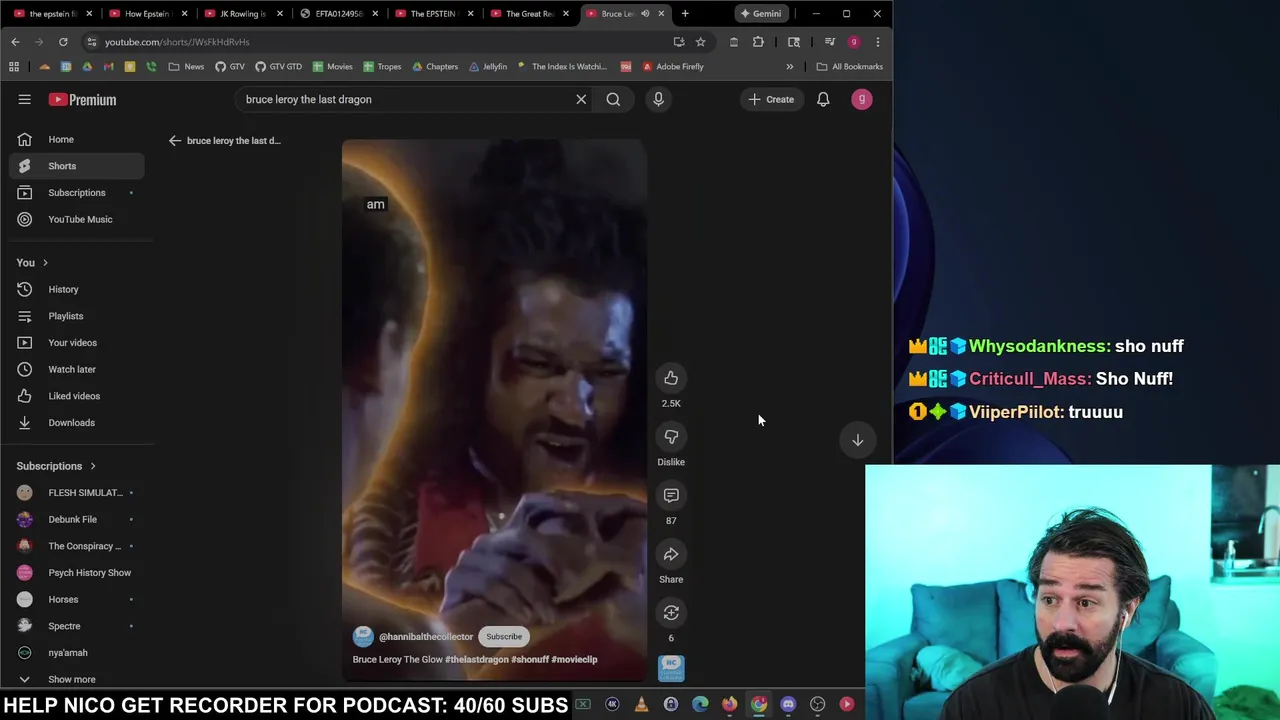The width and height of the screenshot is (1280, 720).
Task: Open OBS Studio from the taskbar
Action: click(817, 704)
